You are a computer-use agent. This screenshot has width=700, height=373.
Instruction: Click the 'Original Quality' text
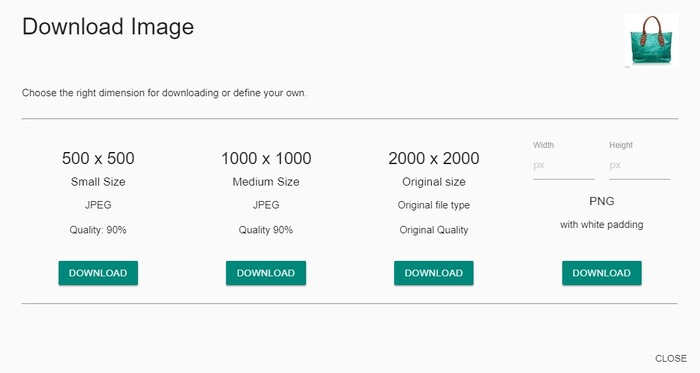coord(434,230)
